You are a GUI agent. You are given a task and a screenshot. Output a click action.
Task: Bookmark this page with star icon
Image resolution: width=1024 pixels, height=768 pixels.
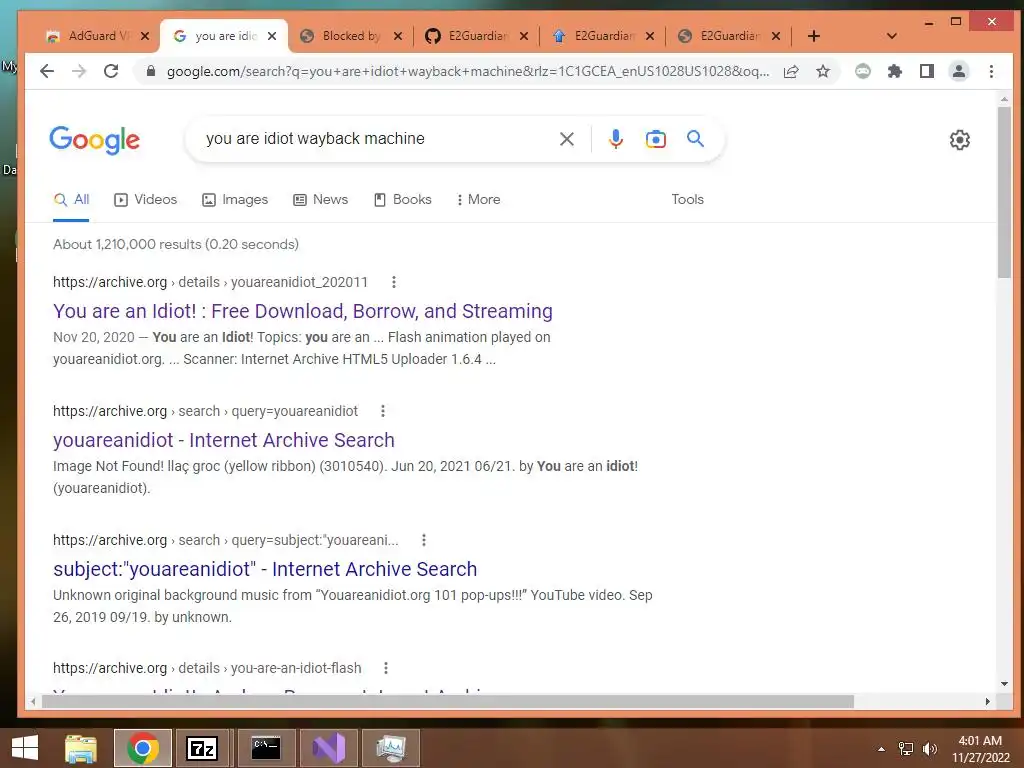(x=823, y=71)
